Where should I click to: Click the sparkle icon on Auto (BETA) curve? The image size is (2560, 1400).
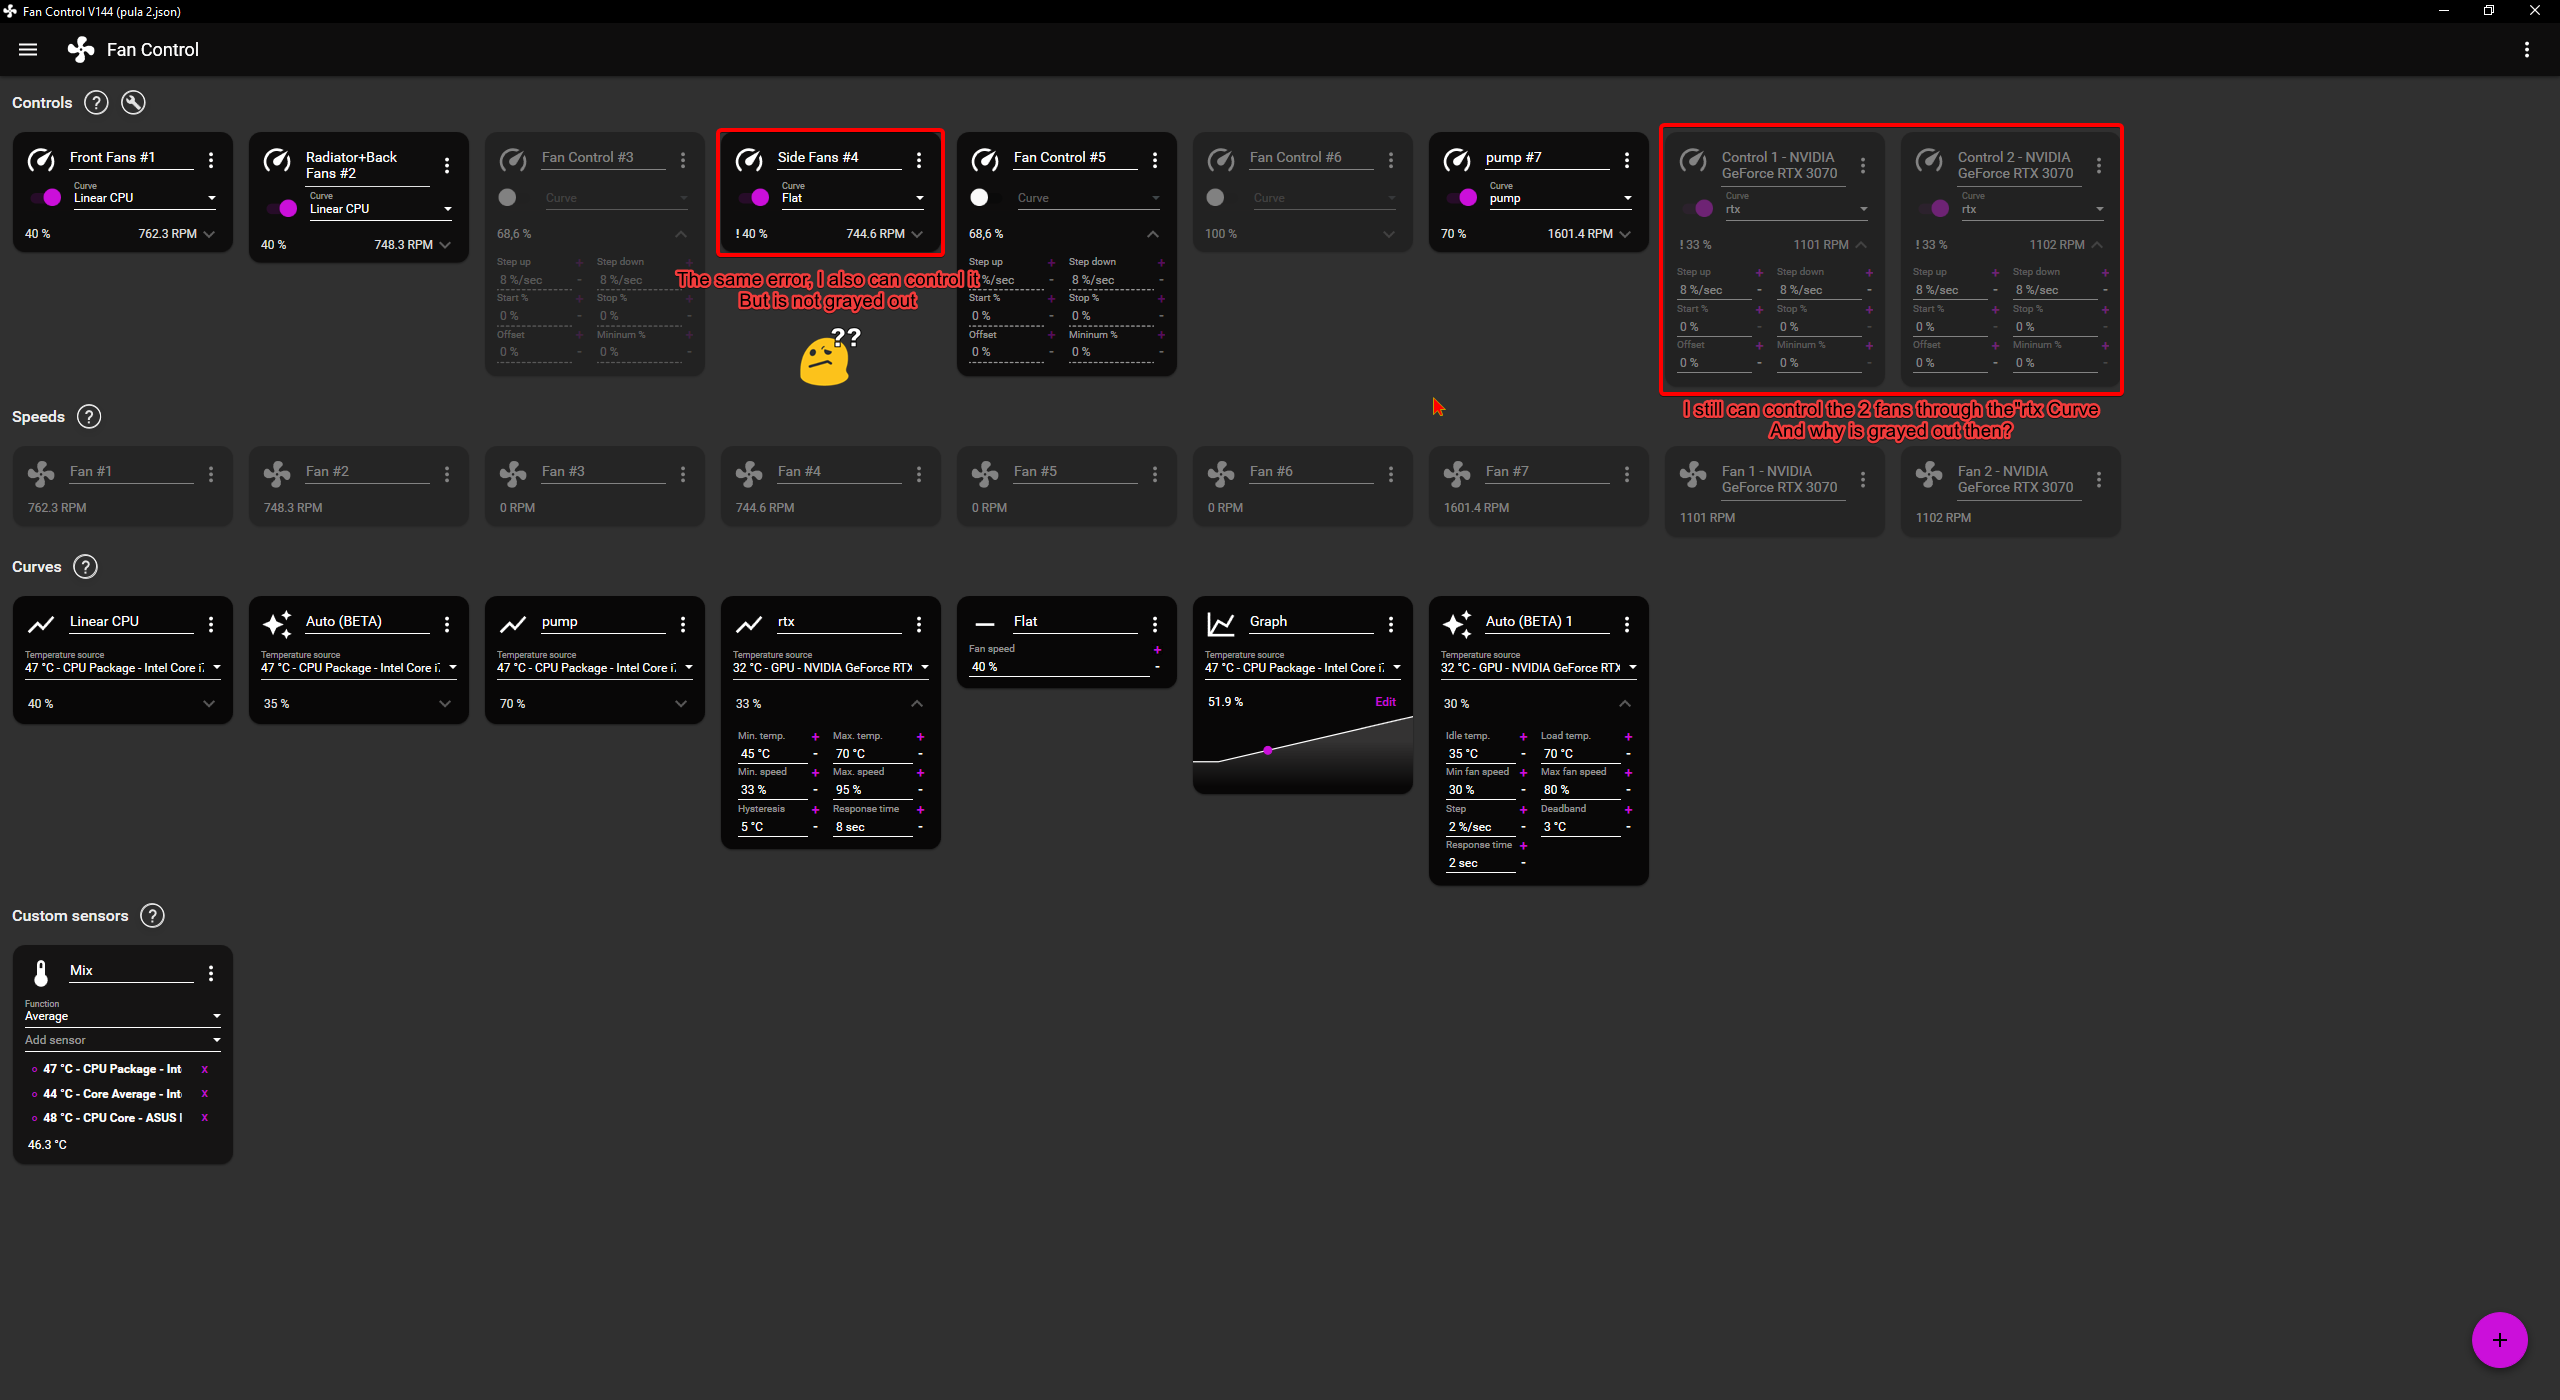pyautogui.click(x=277, y=623)
